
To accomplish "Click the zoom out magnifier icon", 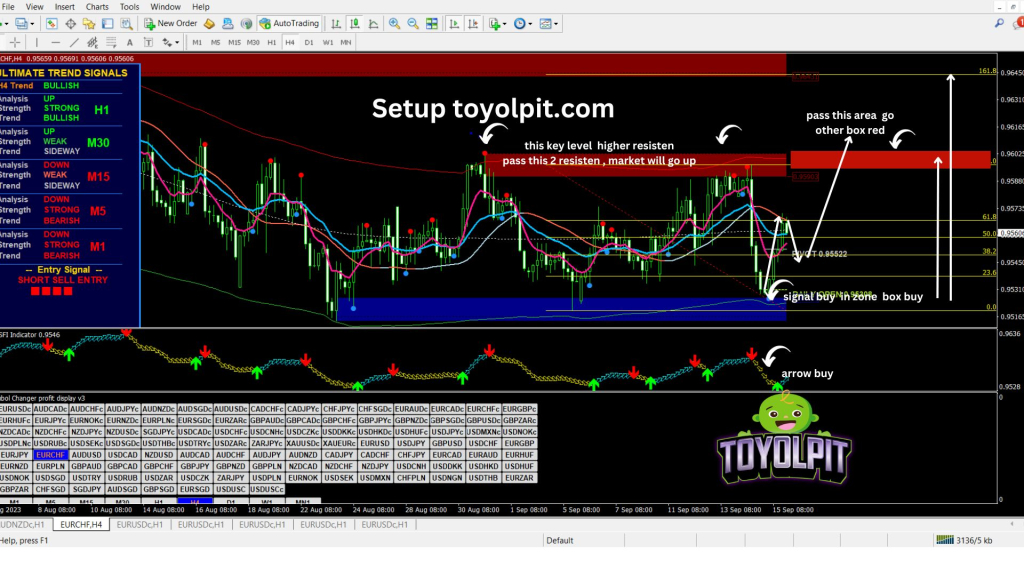I will tap(413, 23).
